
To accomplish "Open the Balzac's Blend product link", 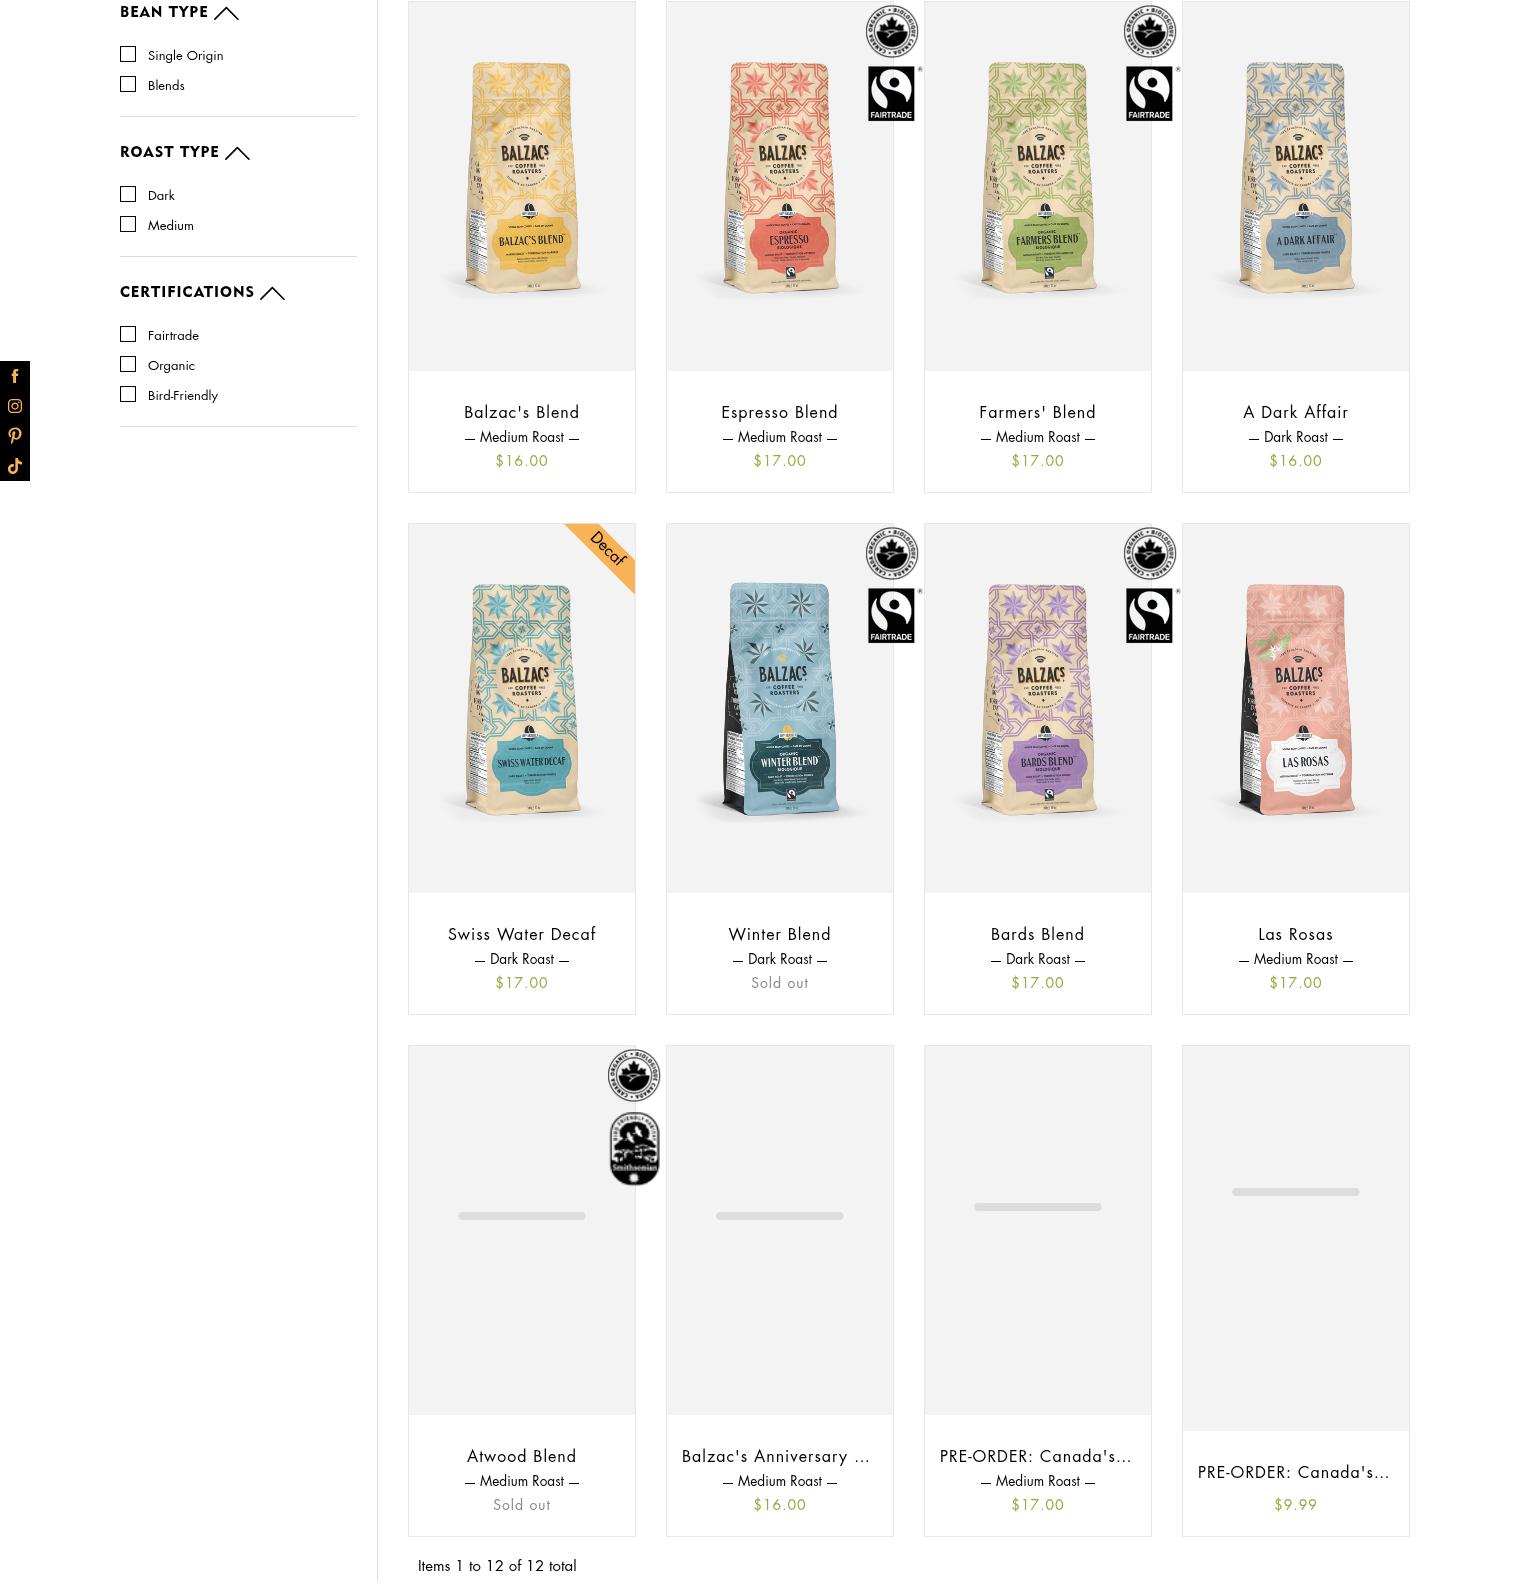I will pos(521,412).
